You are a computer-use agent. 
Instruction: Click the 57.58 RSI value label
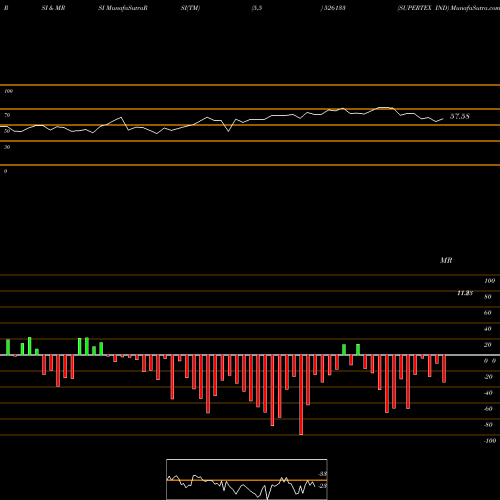click(x=460, y=116)
